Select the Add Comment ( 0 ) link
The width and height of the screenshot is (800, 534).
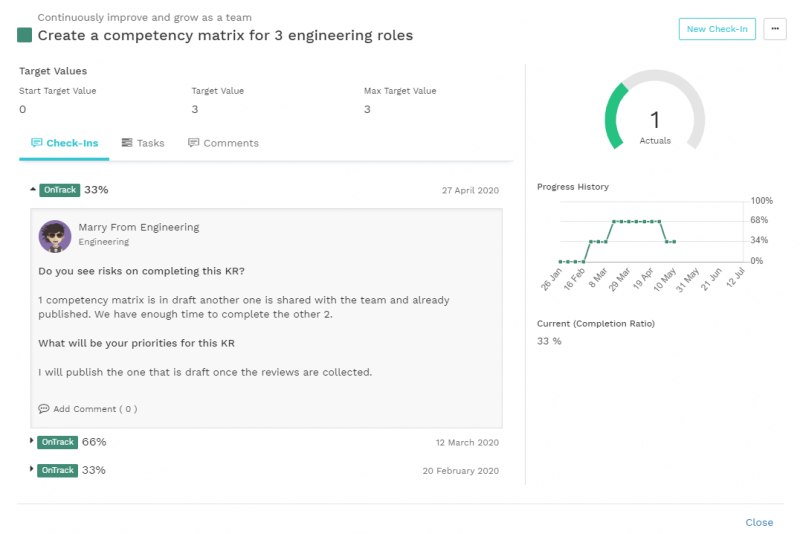tap(95, 409)
